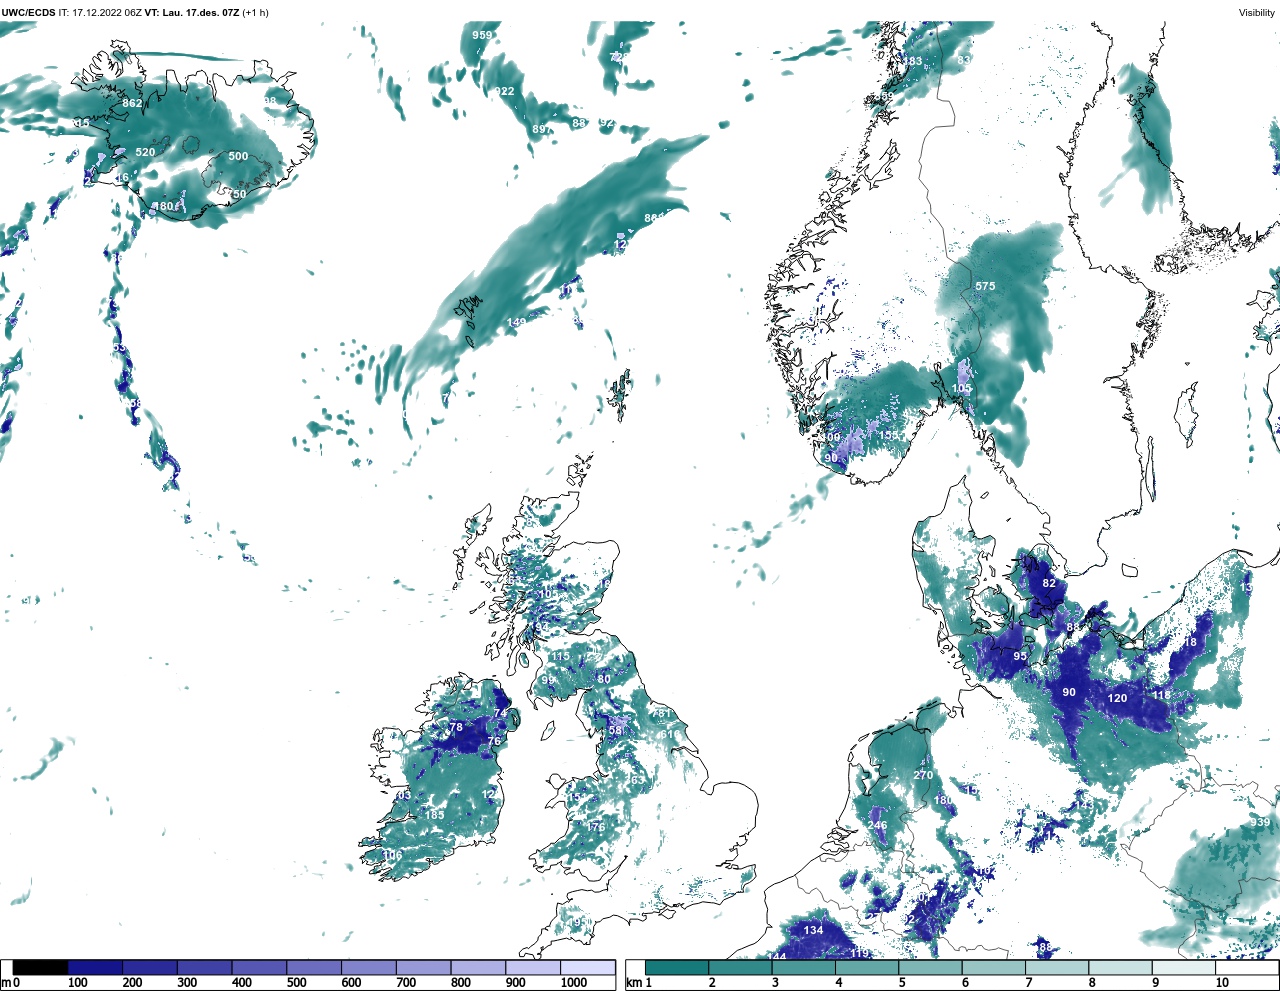Click the '575' value over Sweden
The image size is (1280, 991).
point(985,286)
